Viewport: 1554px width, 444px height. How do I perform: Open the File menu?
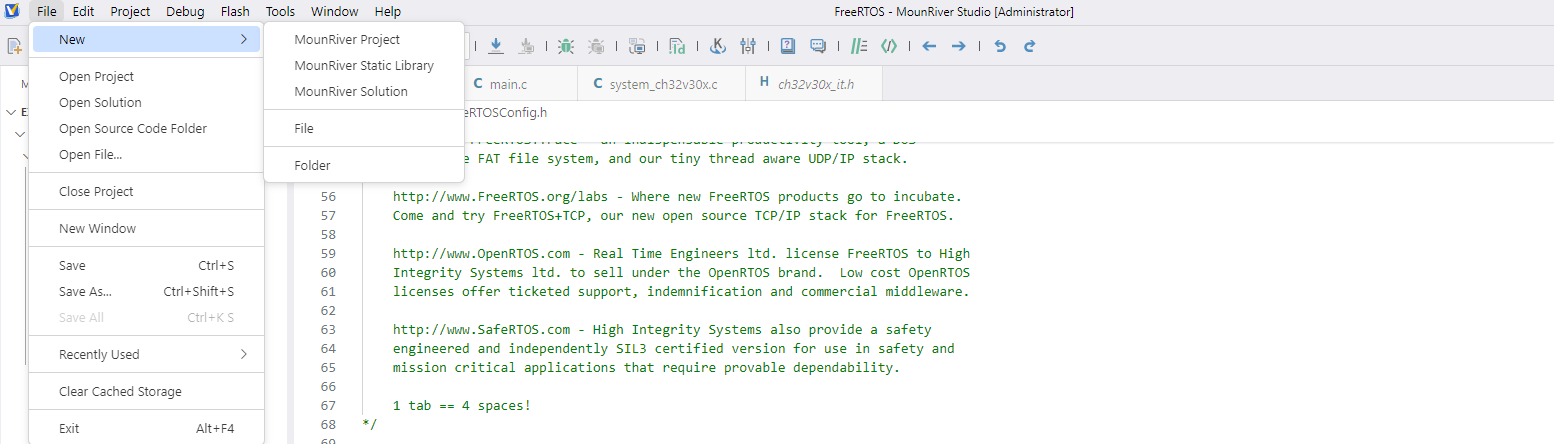[x=47, y=12]
